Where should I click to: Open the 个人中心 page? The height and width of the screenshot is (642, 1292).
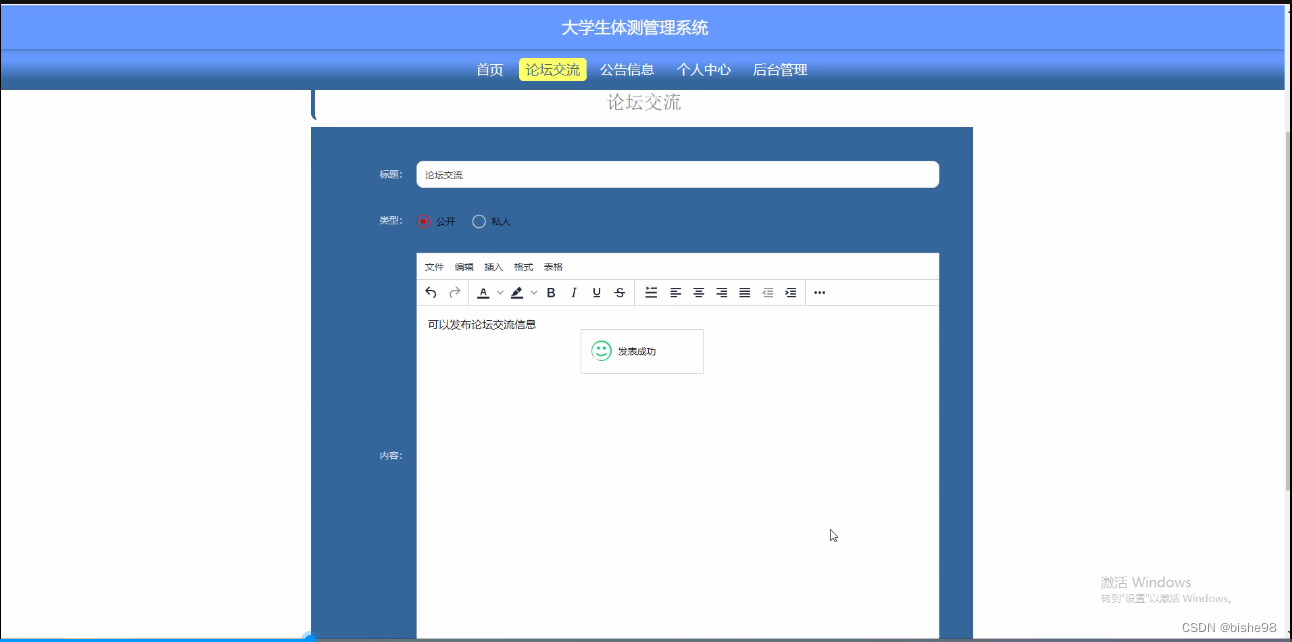pyautogui.click(x=703, y=69)
